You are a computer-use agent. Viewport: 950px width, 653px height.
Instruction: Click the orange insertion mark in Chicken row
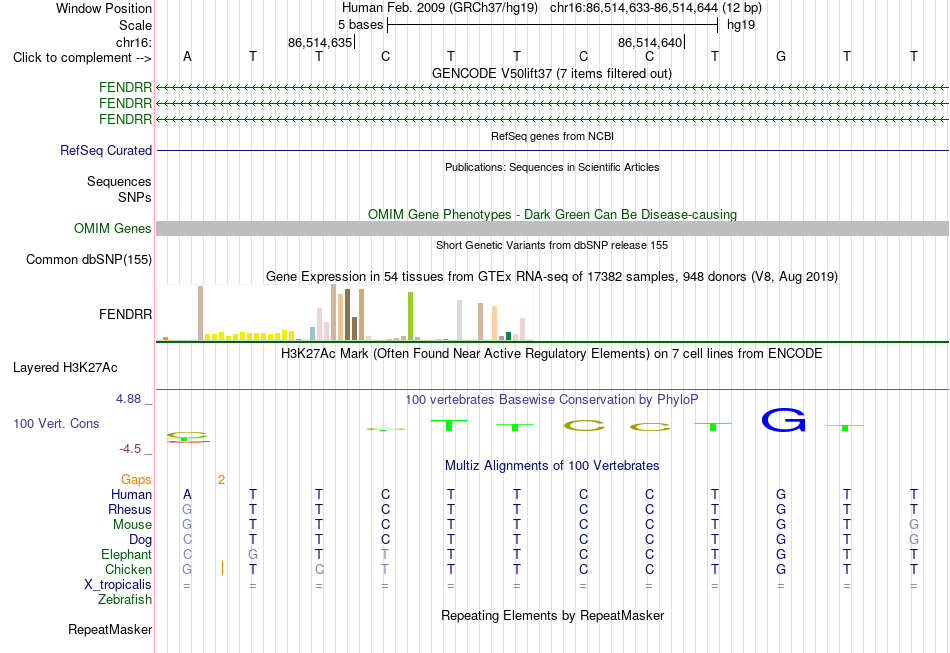pos(222,568)
